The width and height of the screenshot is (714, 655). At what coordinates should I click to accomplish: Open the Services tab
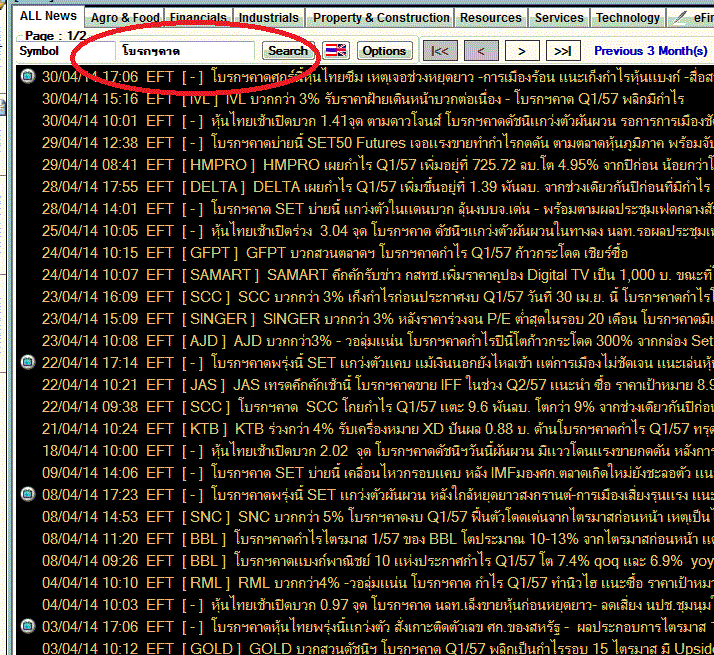click(559, 18)
